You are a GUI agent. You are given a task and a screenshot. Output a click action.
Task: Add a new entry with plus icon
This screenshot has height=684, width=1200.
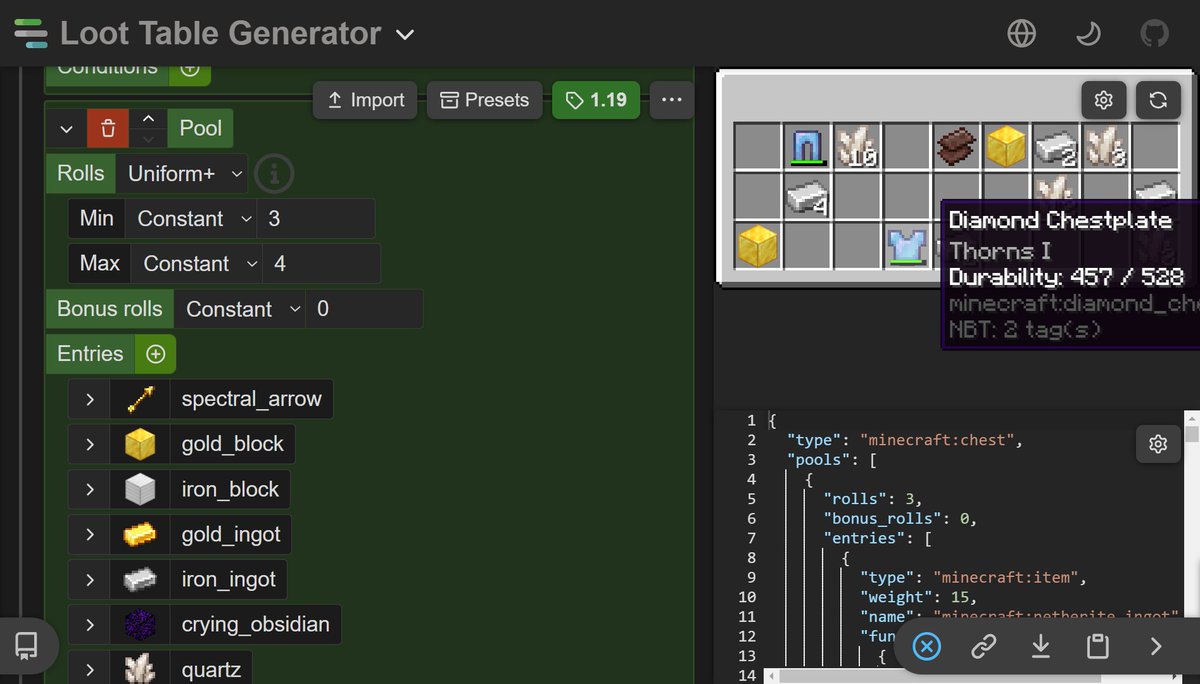point(155,353)
